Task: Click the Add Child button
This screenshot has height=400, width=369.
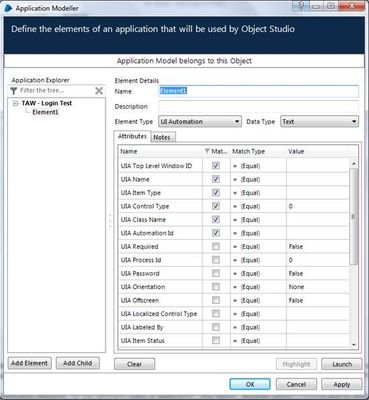Action: click(x=78, y=363)
